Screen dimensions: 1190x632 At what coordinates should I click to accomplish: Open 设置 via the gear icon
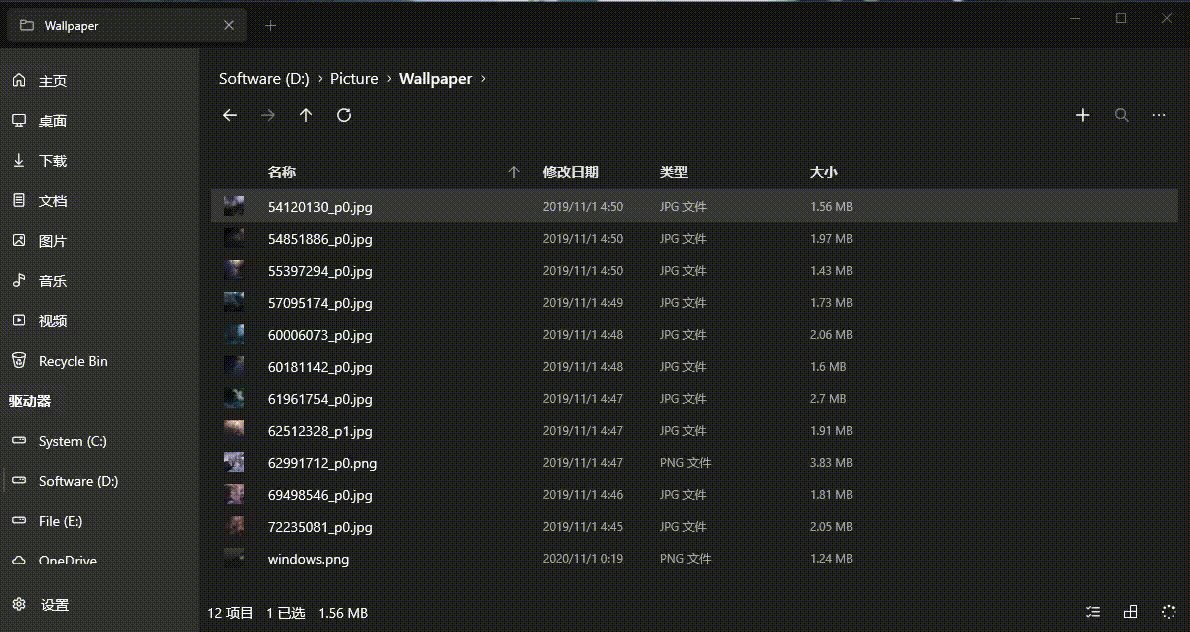pyautogui.click(x=18, y=604)
